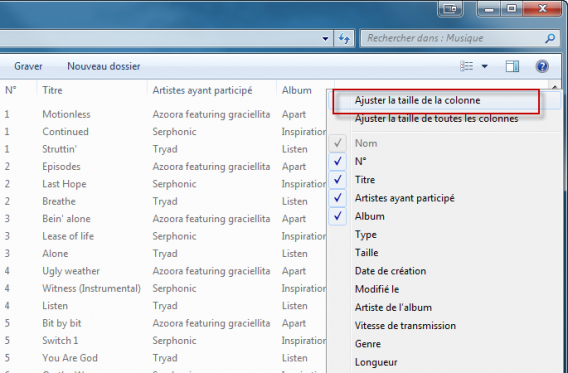
Task: Select the track Struttin'
Action: coord(59,149)
